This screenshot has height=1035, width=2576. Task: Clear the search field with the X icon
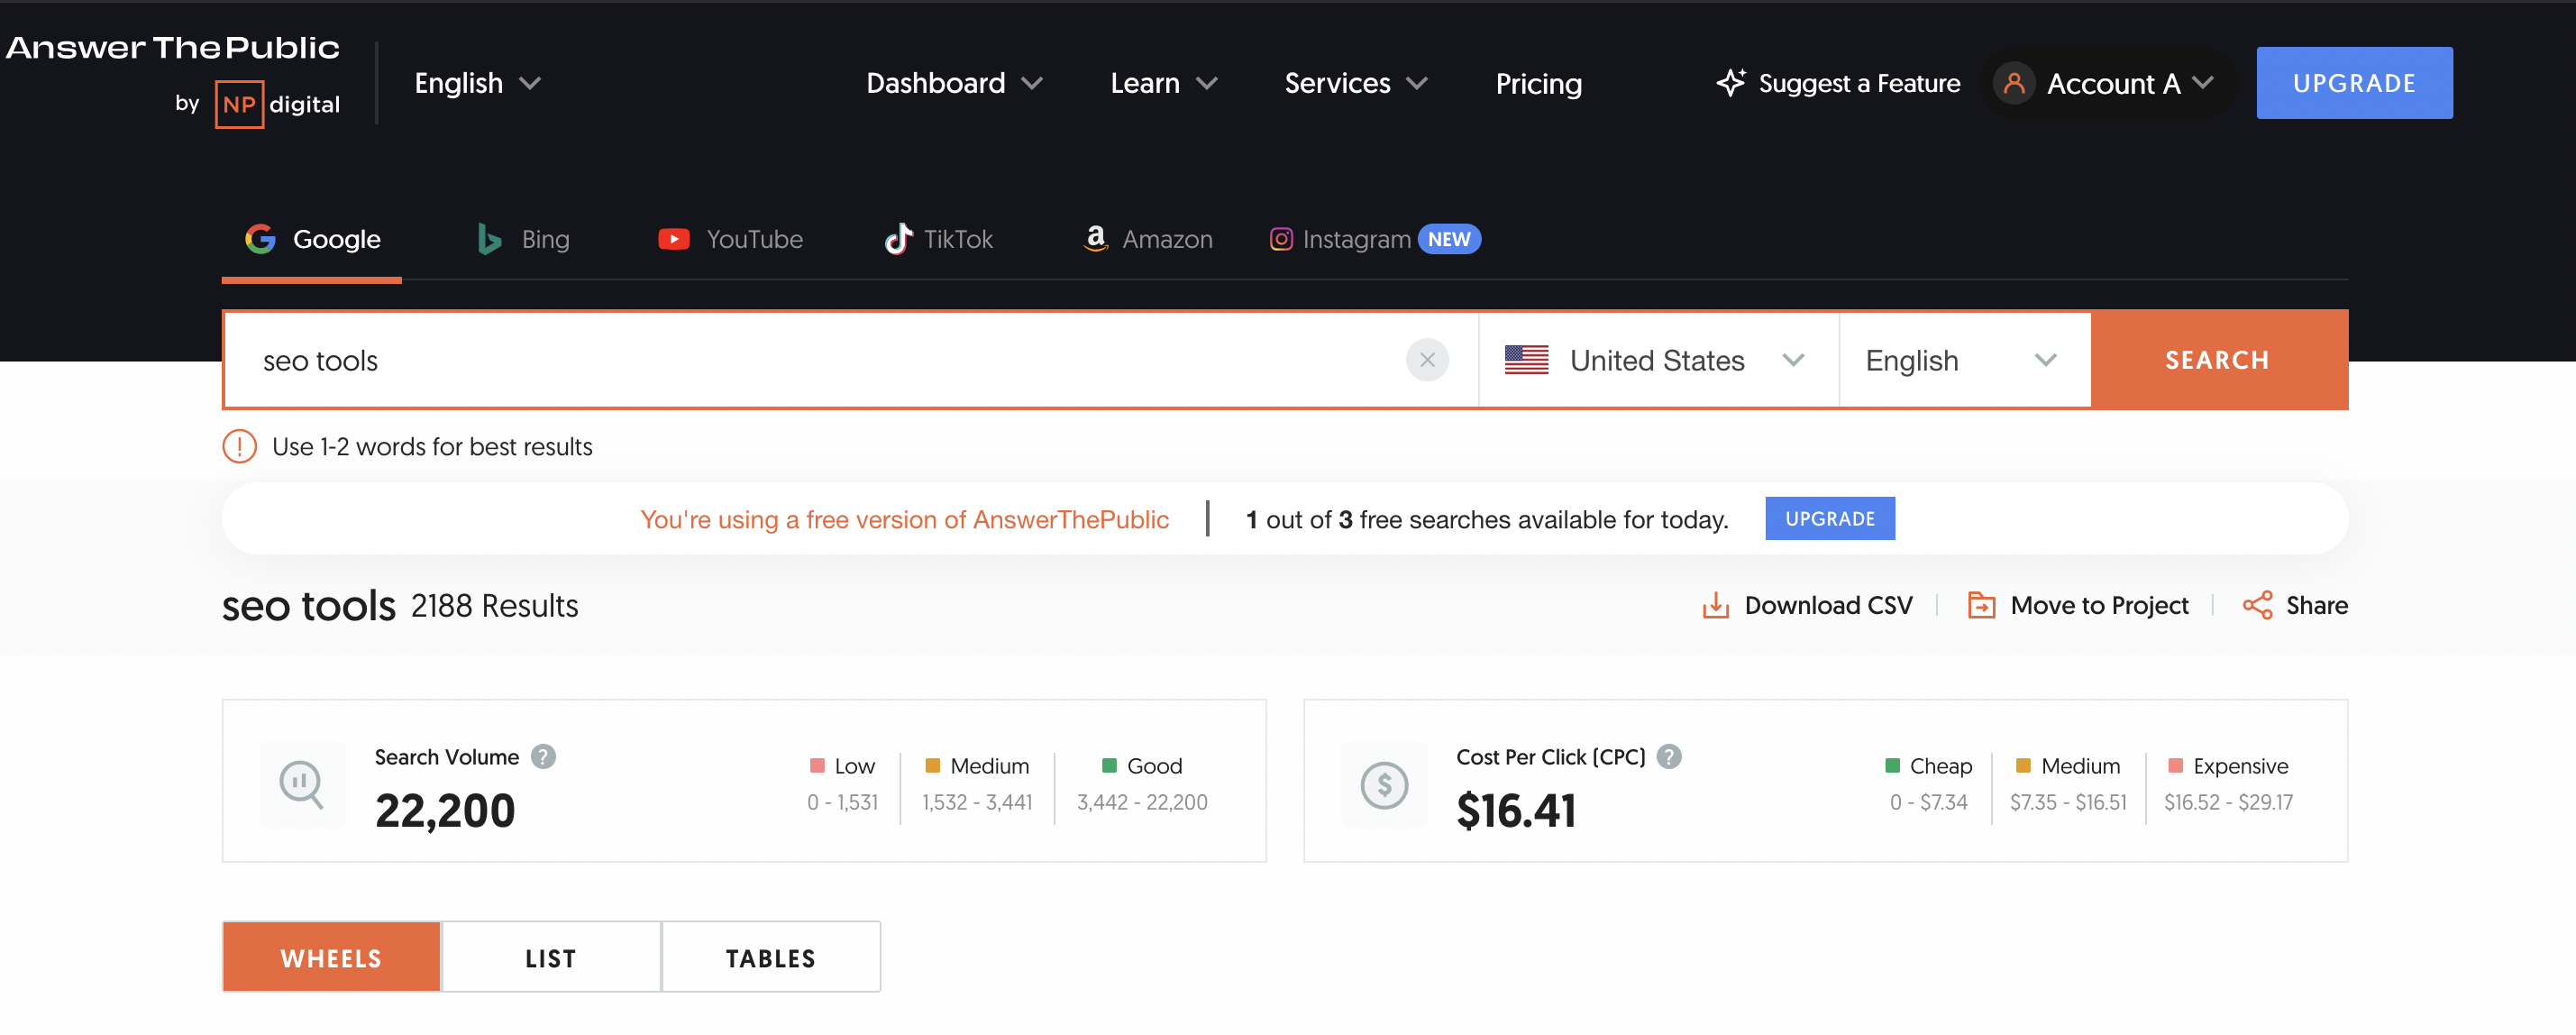tap(1427, 360)
